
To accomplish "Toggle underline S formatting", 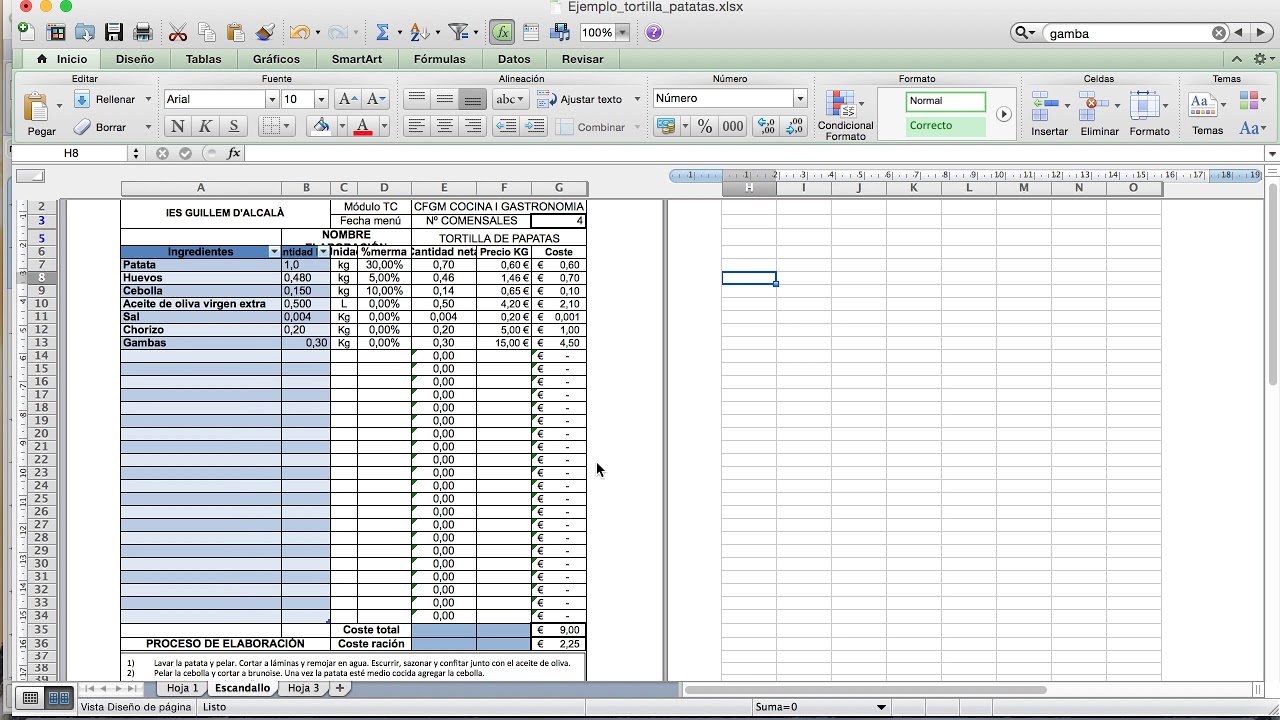I will pos(233,126).
